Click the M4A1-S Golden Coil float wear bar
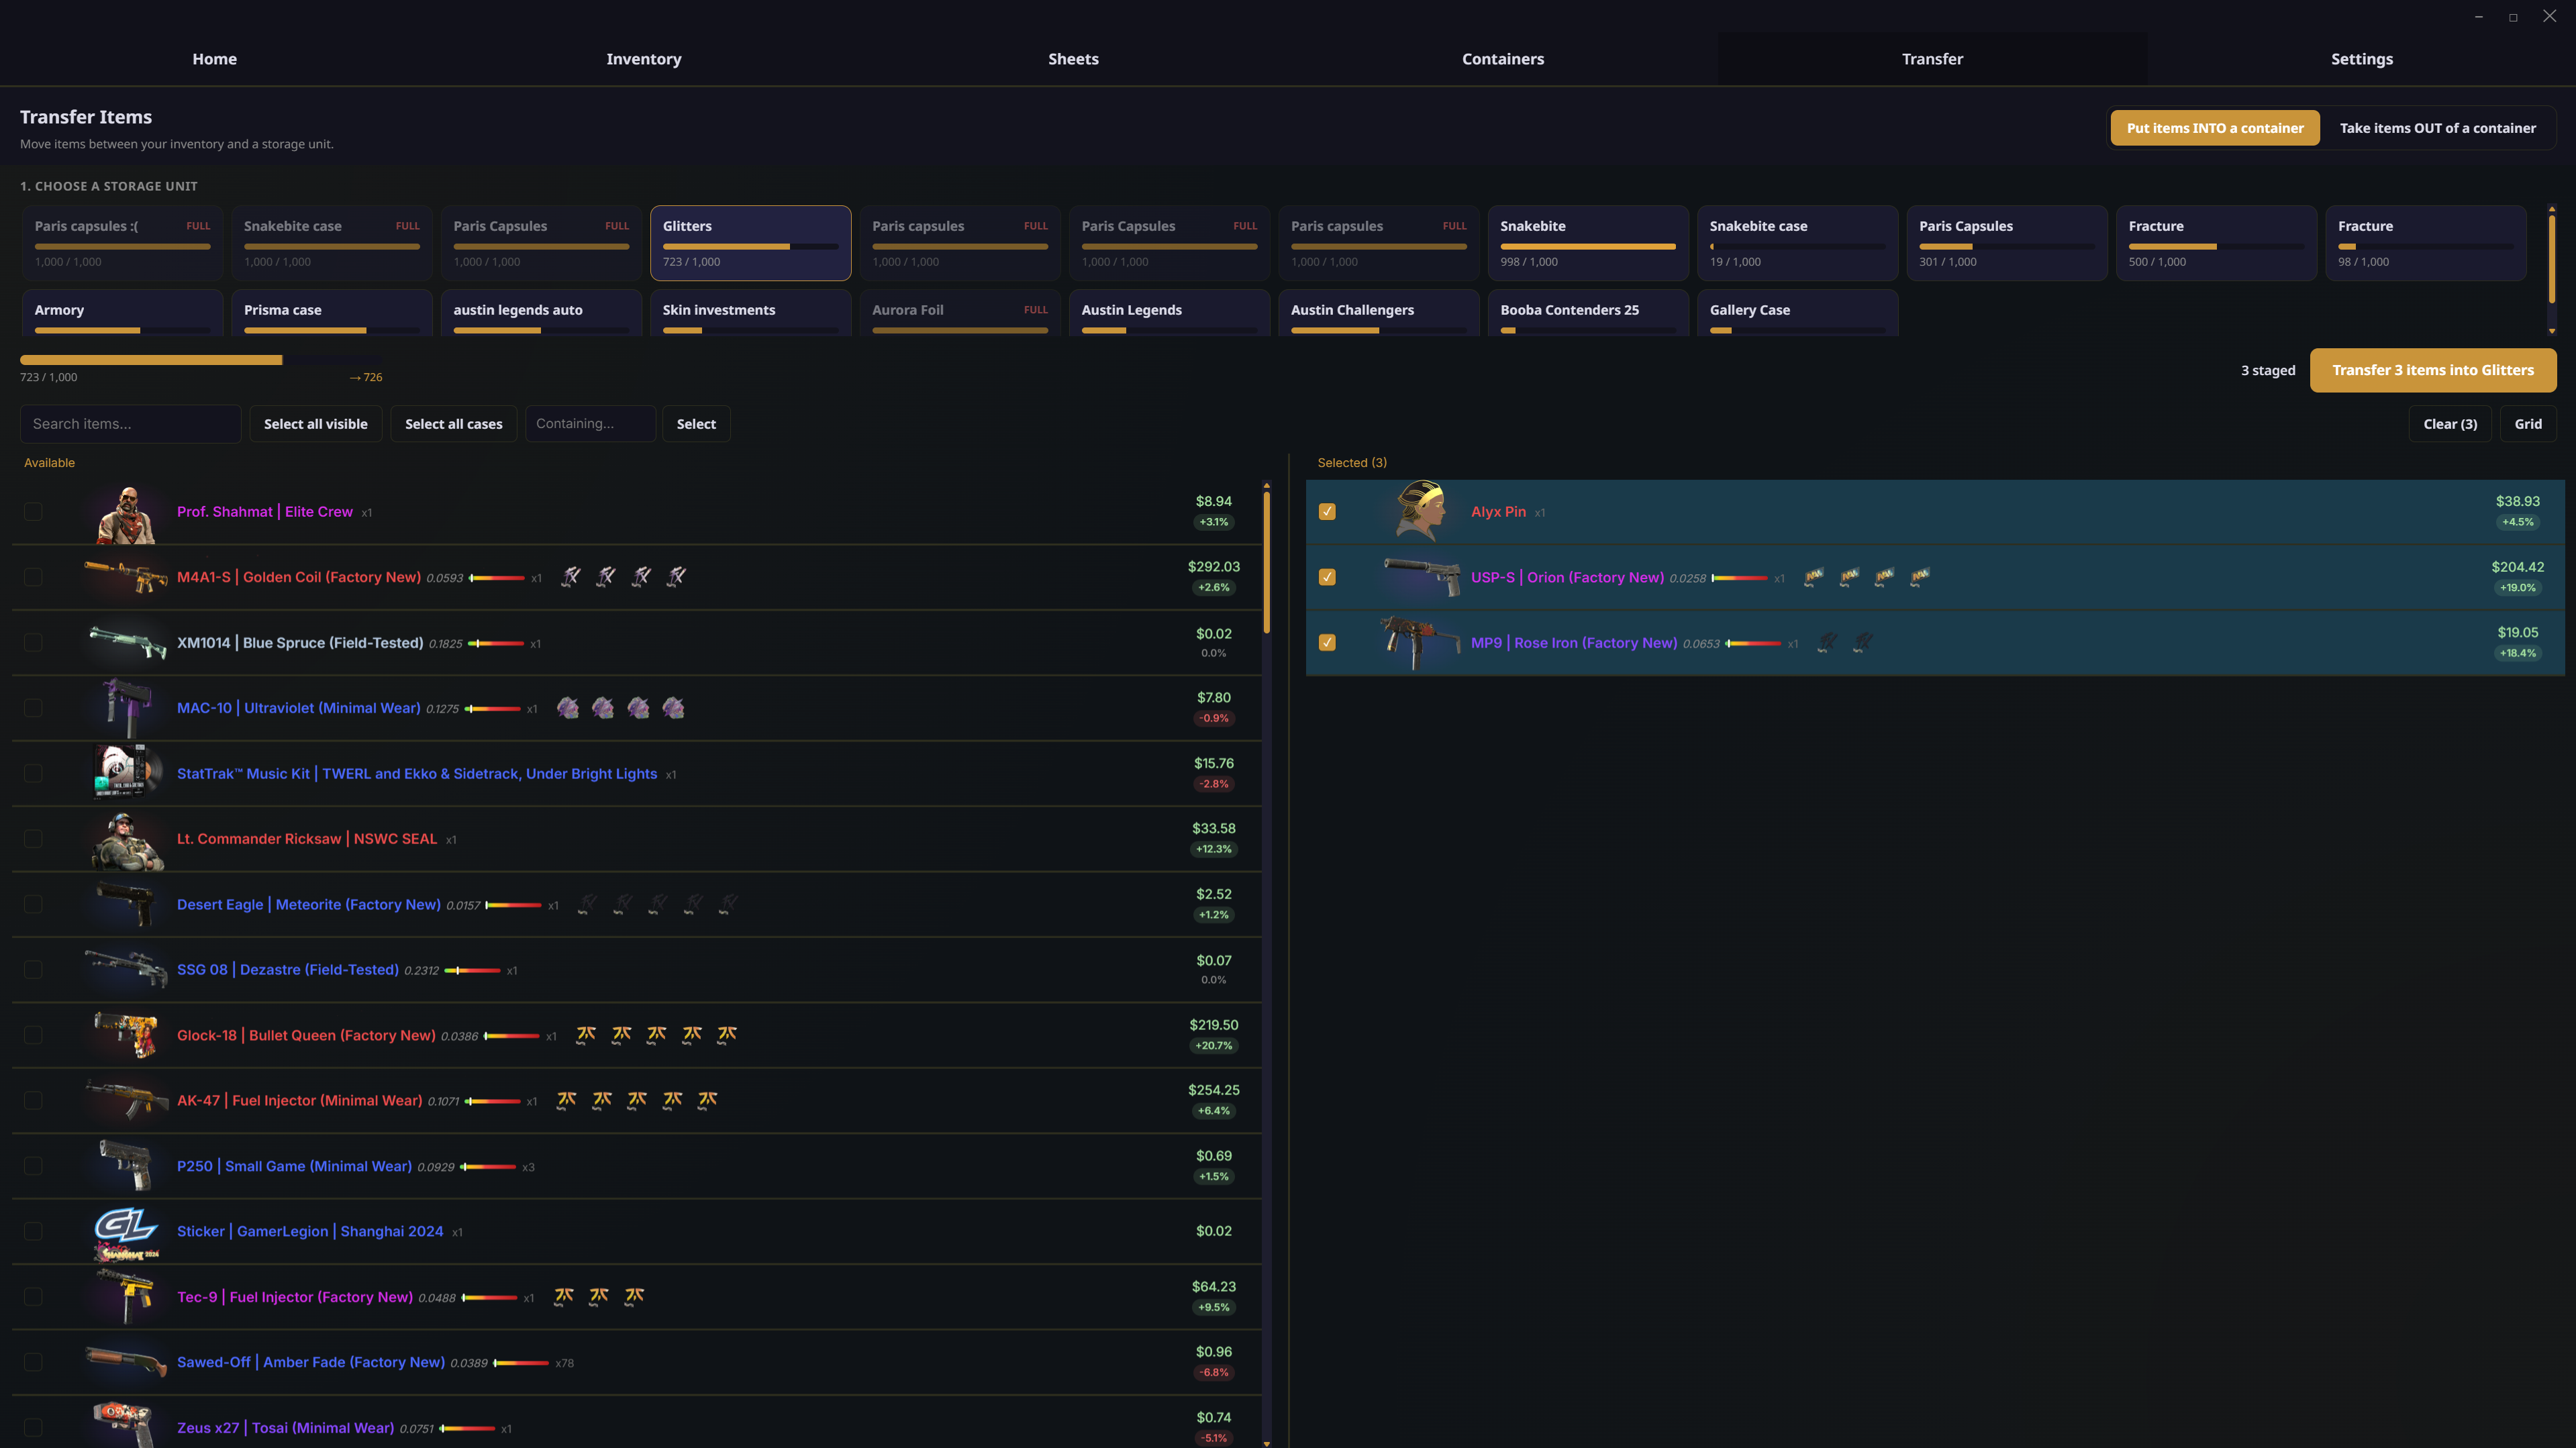This screenshot has height=1448, width=2576. click(497, 578)
